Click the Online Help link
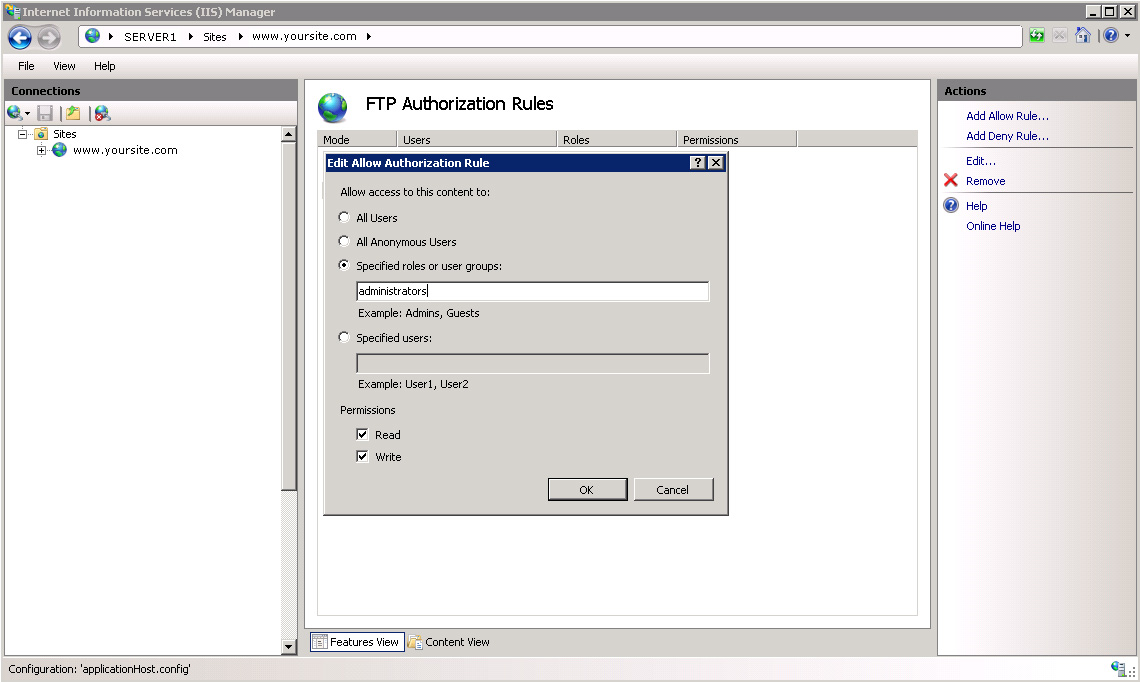The width and height of the screenshot is (1140, 682). [x=993, y=226]
